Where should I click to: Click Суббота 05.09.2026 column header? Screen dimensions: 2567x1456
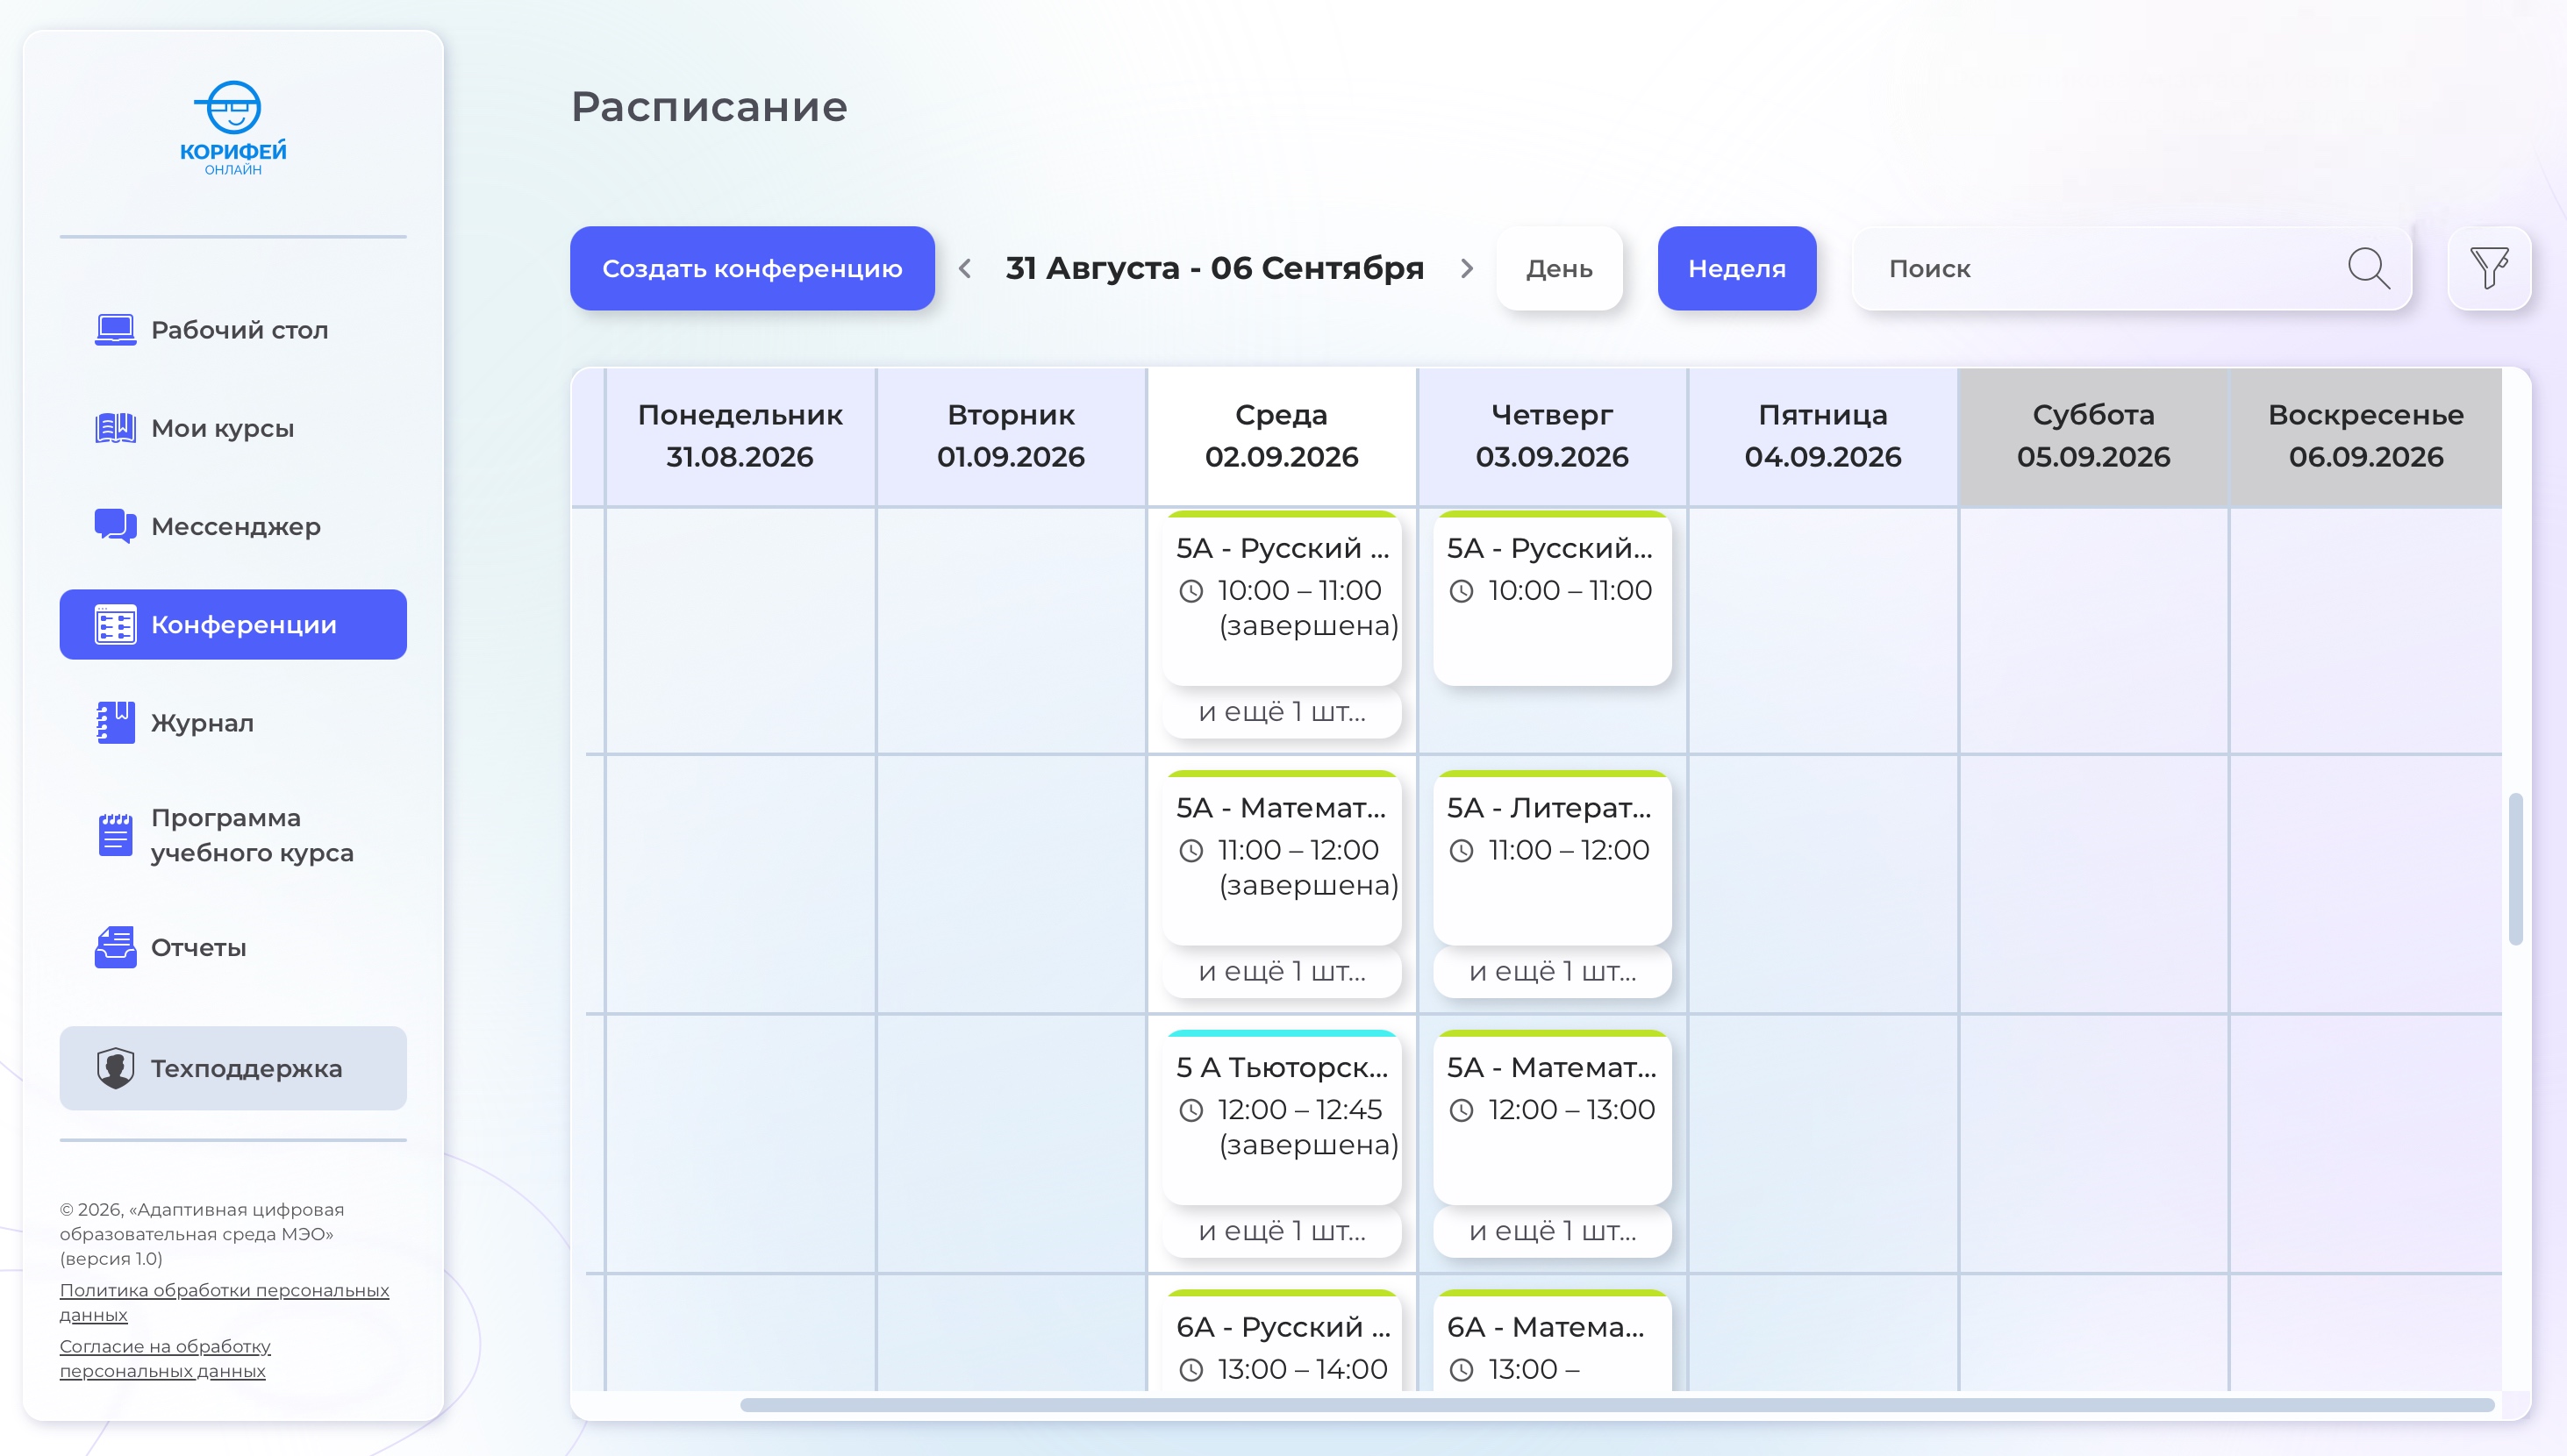[2094, 436]
